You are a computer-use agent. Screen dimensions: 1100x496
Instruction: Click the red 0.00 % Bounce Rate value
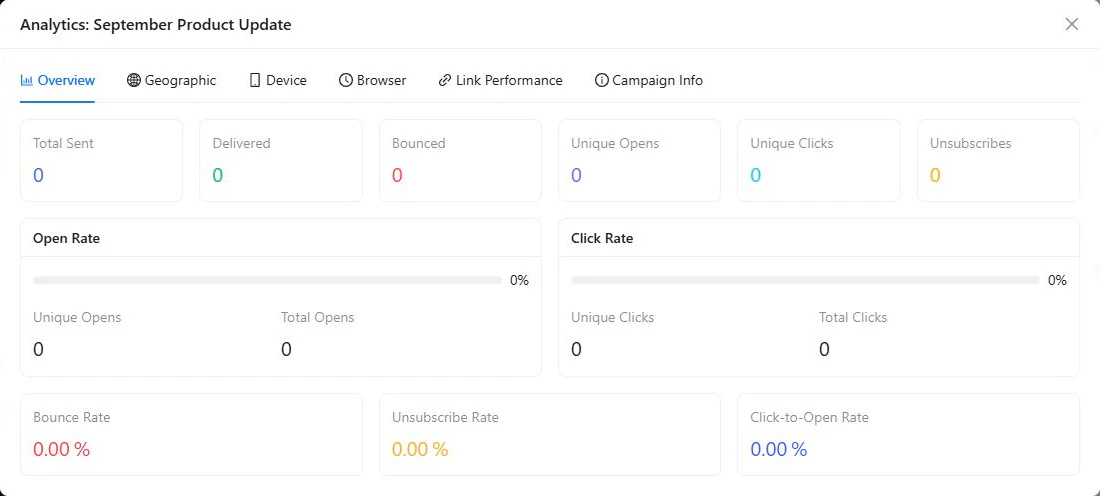pos(62,450)
